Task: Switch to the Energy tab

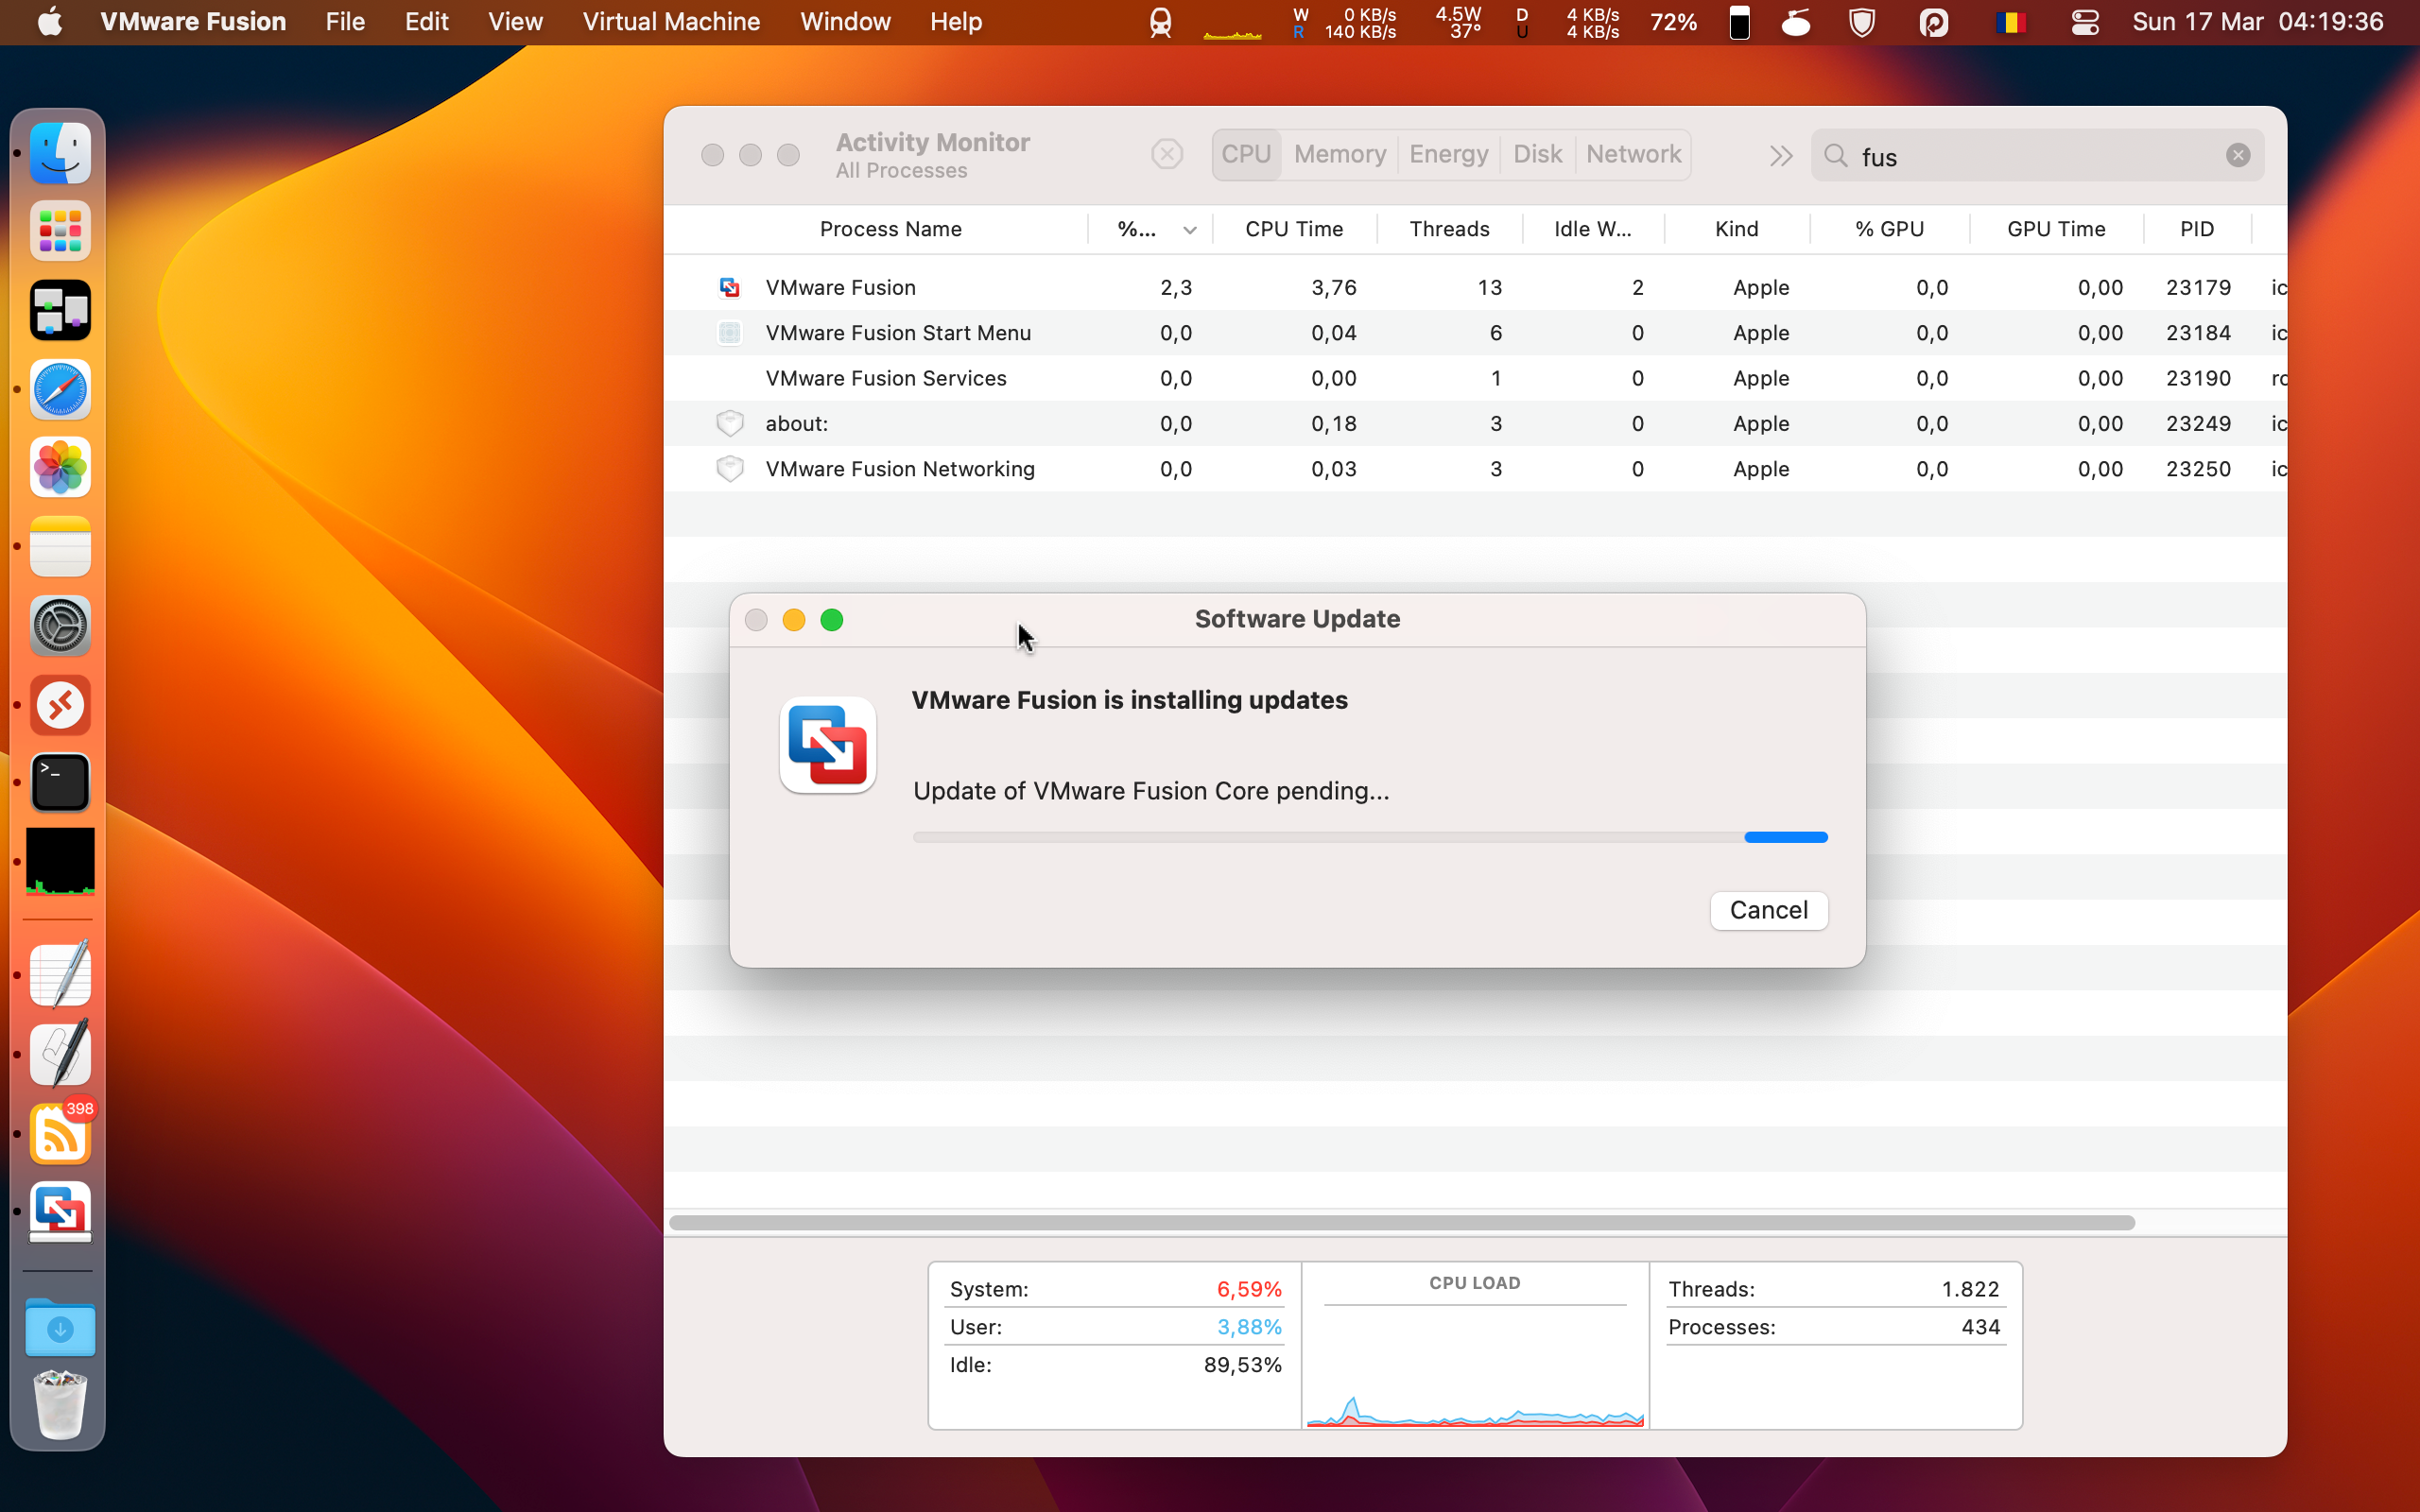Action: tap(1448, 154)
